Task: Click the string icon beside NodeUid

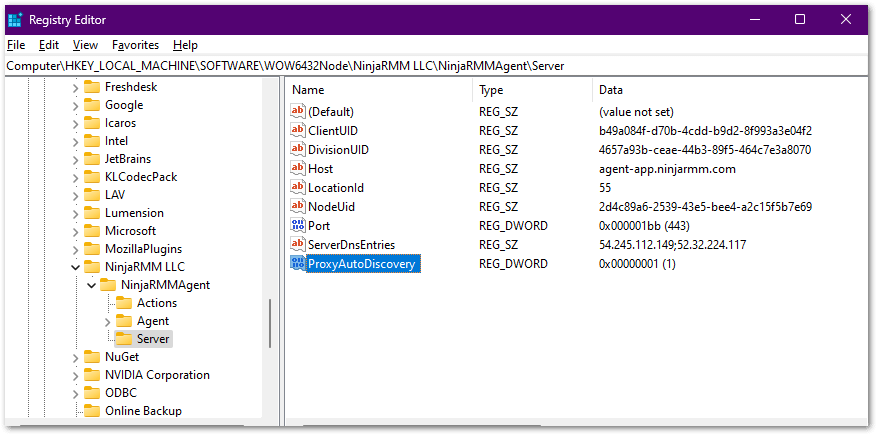Action: click(297, 207)
